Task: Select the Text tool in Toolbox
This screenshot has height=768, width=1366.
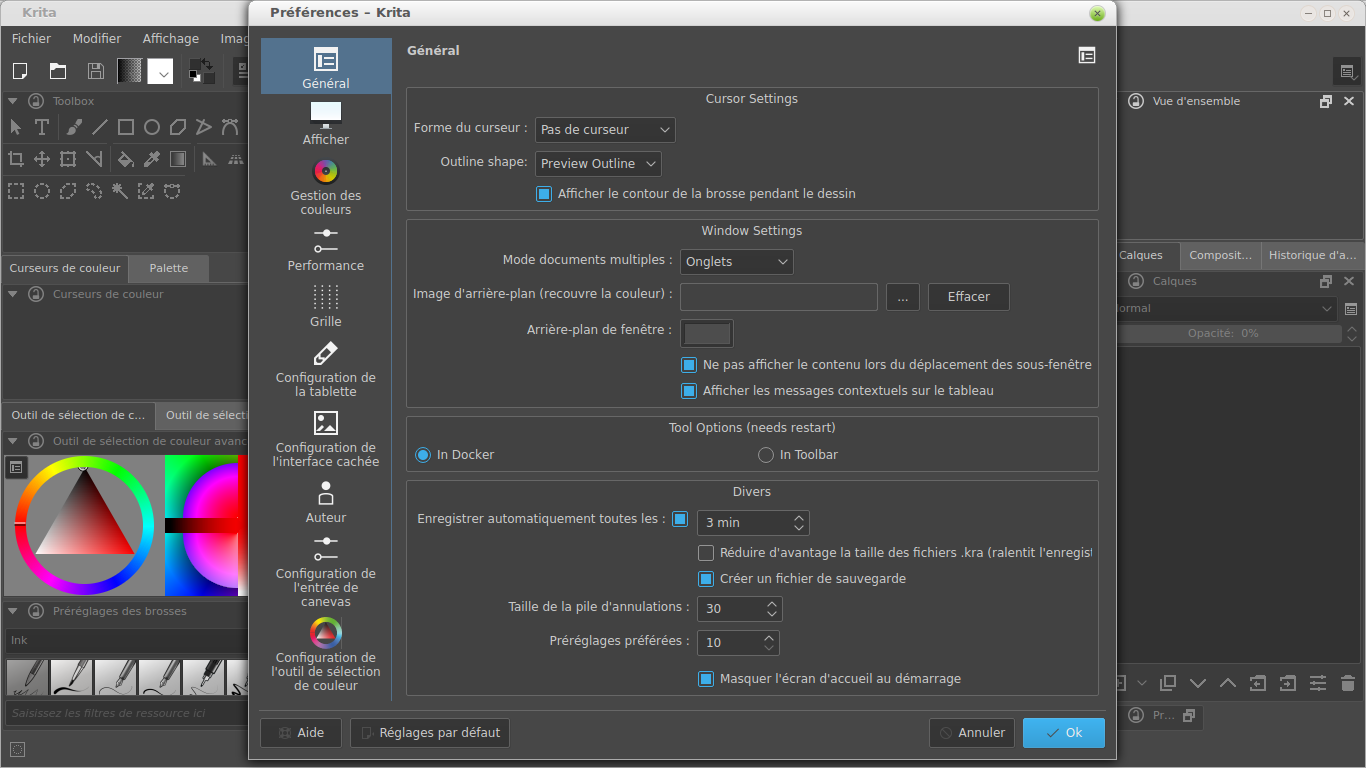Action: coord(42,127)
